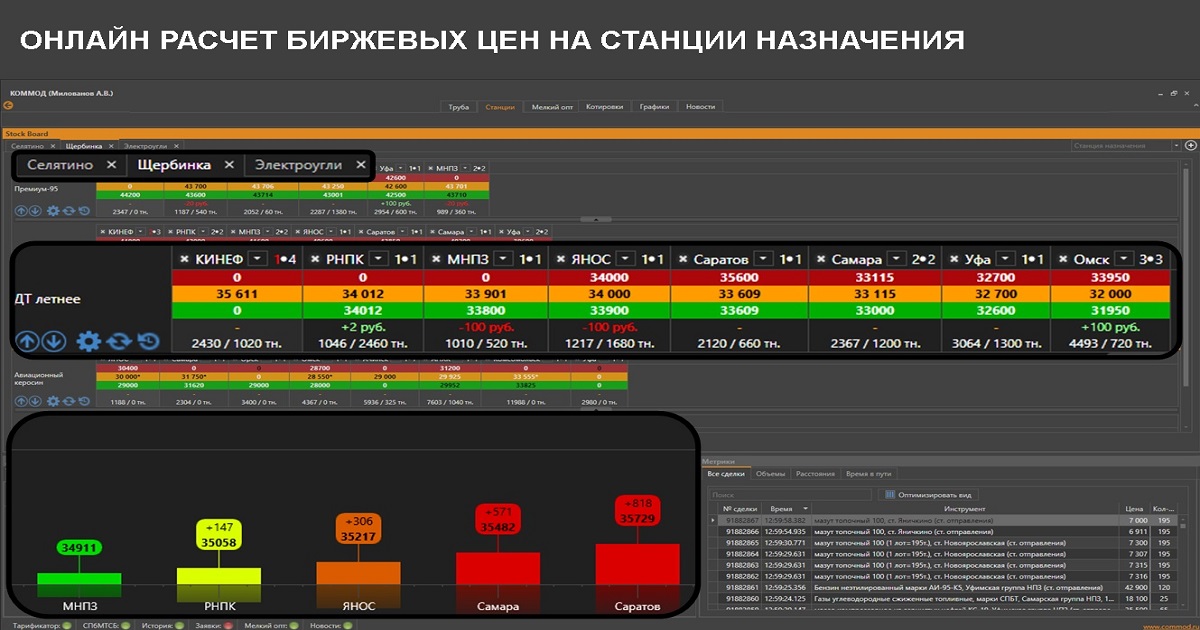Refresh the ДТ летнее row
This screenshot has height=630, width=1200.
pos(120,341)
